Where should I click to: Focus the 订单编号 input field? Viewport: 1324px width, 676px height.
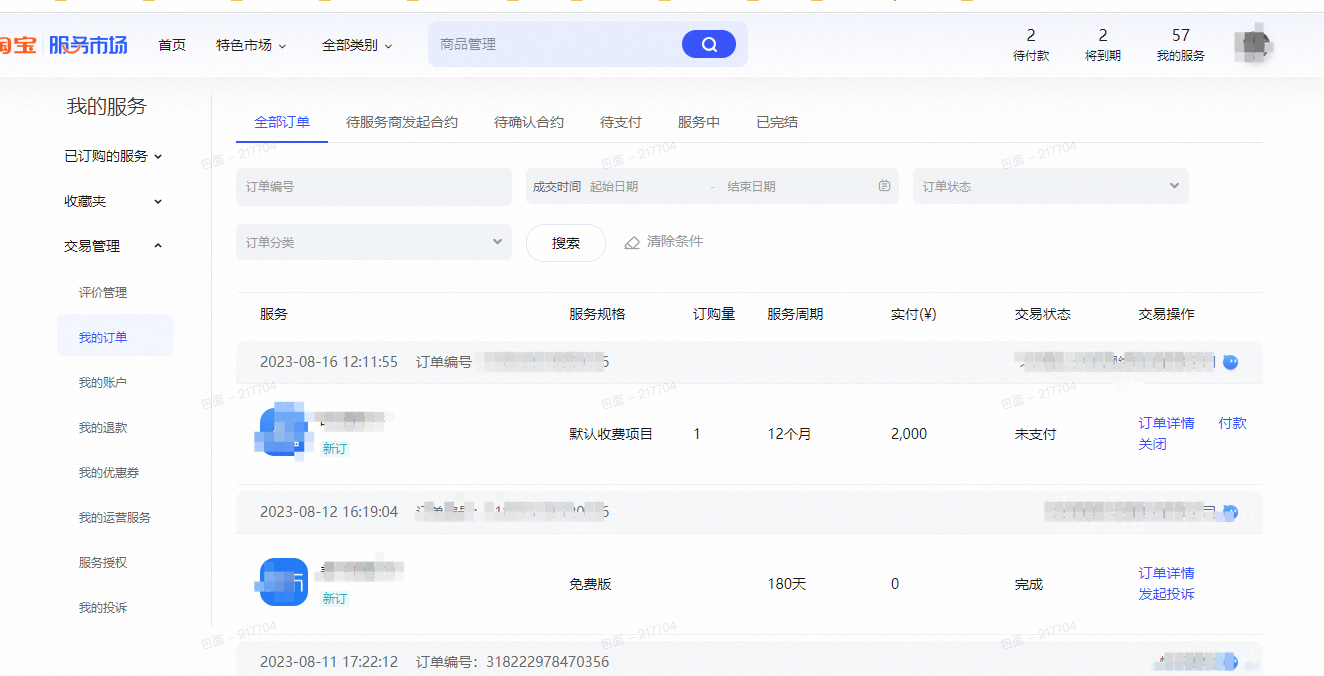[x=374, y=187]
